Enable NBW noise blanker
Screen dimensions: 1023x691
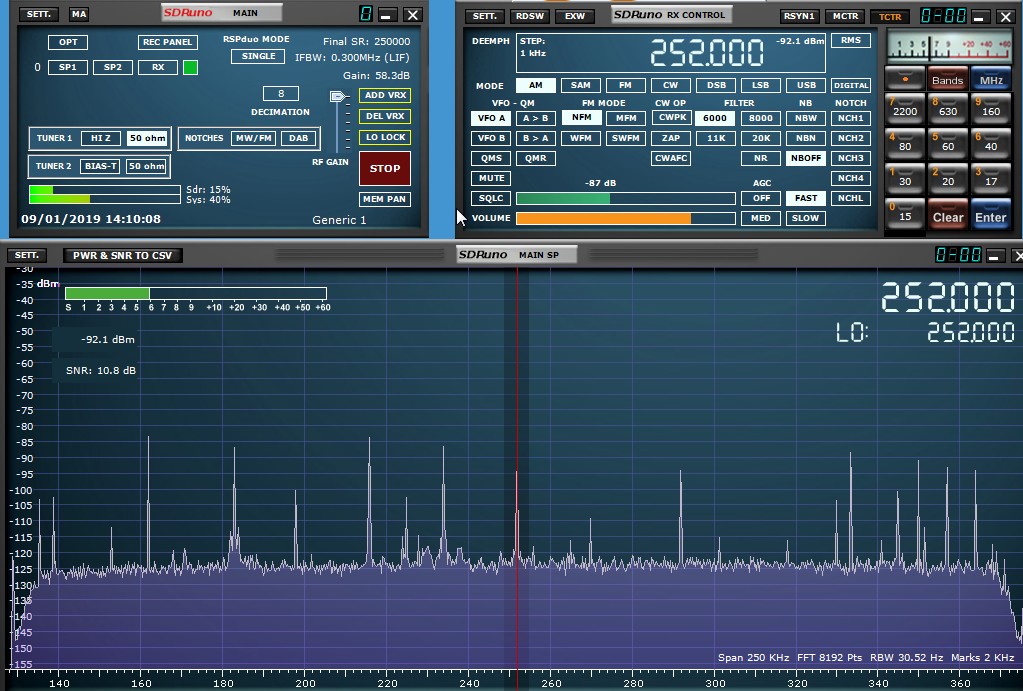[x=806, y=118]
